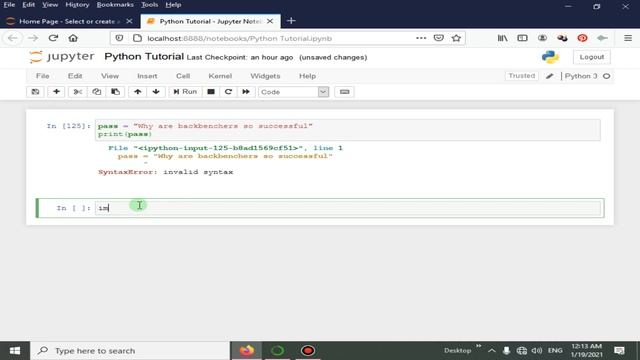The width and height of the screenshot is (640, 360).
Task: Open the notification center icon
Action: point(620,351)
